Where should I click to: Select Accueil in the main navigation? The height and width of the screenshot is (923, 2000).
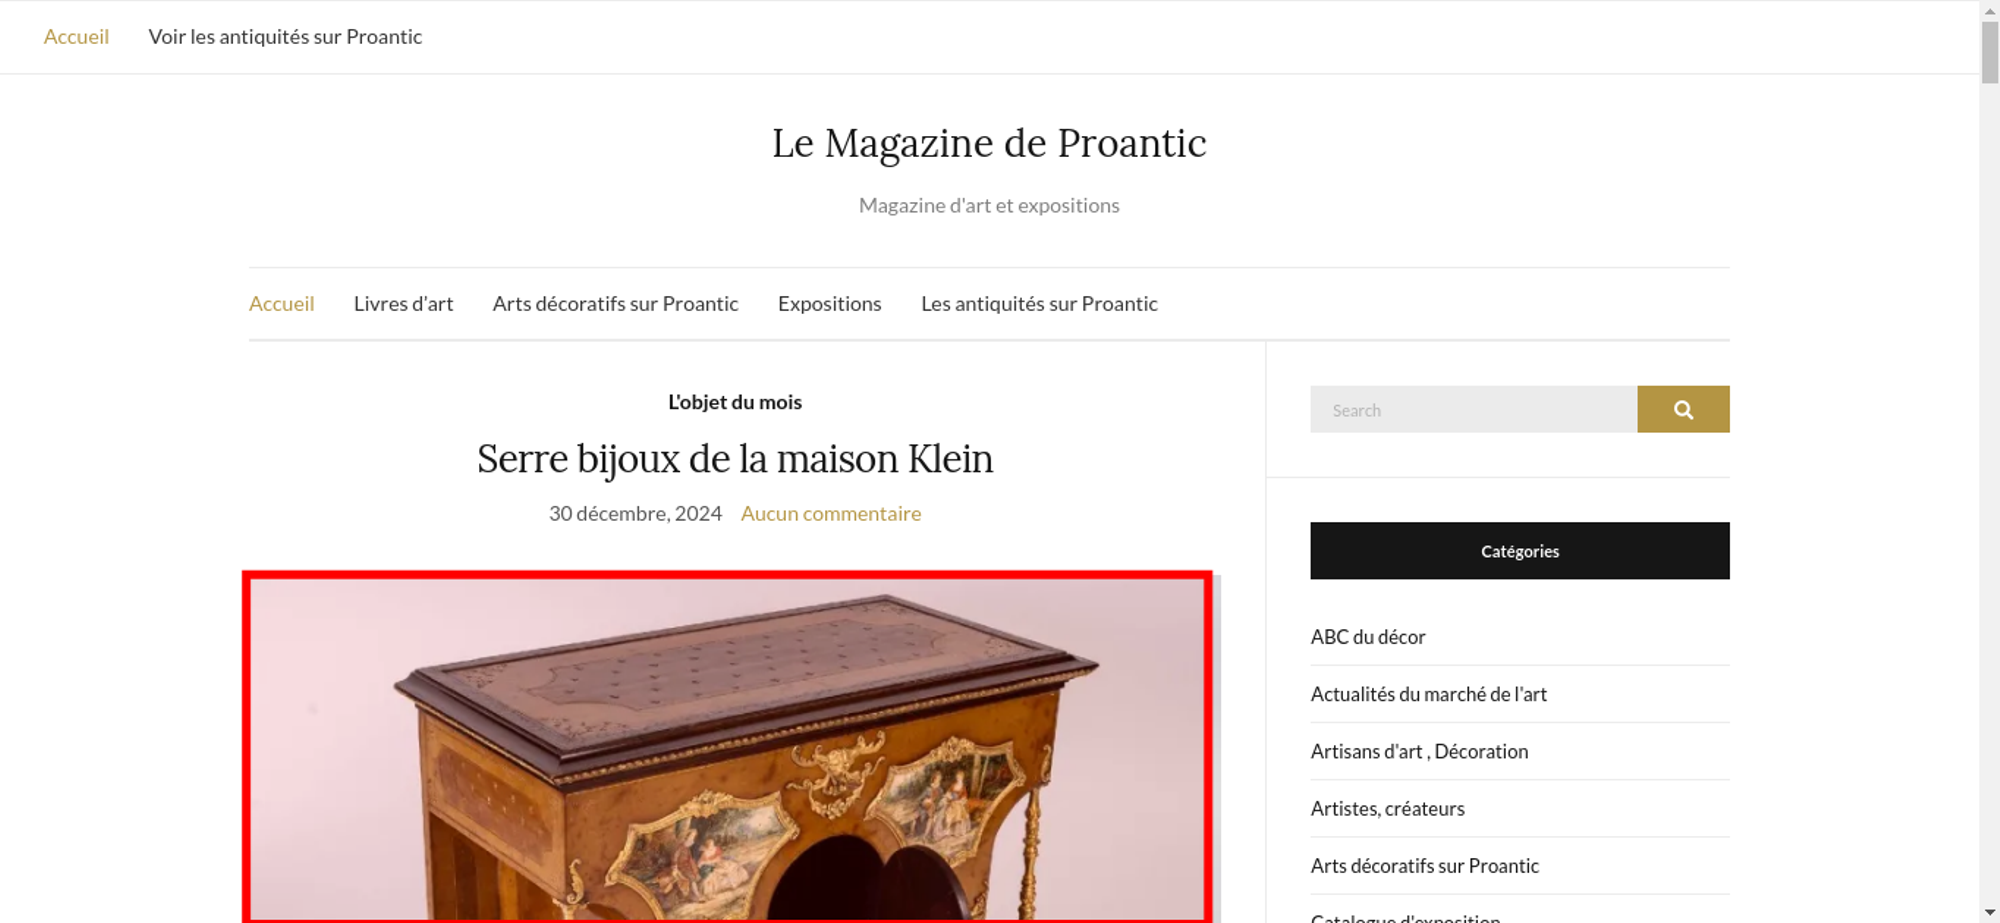[281, 304]
